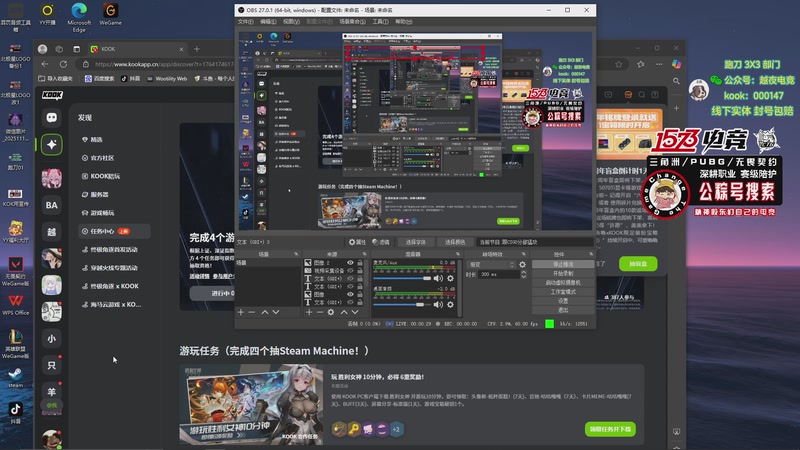The image size is (800, 450).
Task: Open the 工具 menu in OBS
Action: point(380,21)
